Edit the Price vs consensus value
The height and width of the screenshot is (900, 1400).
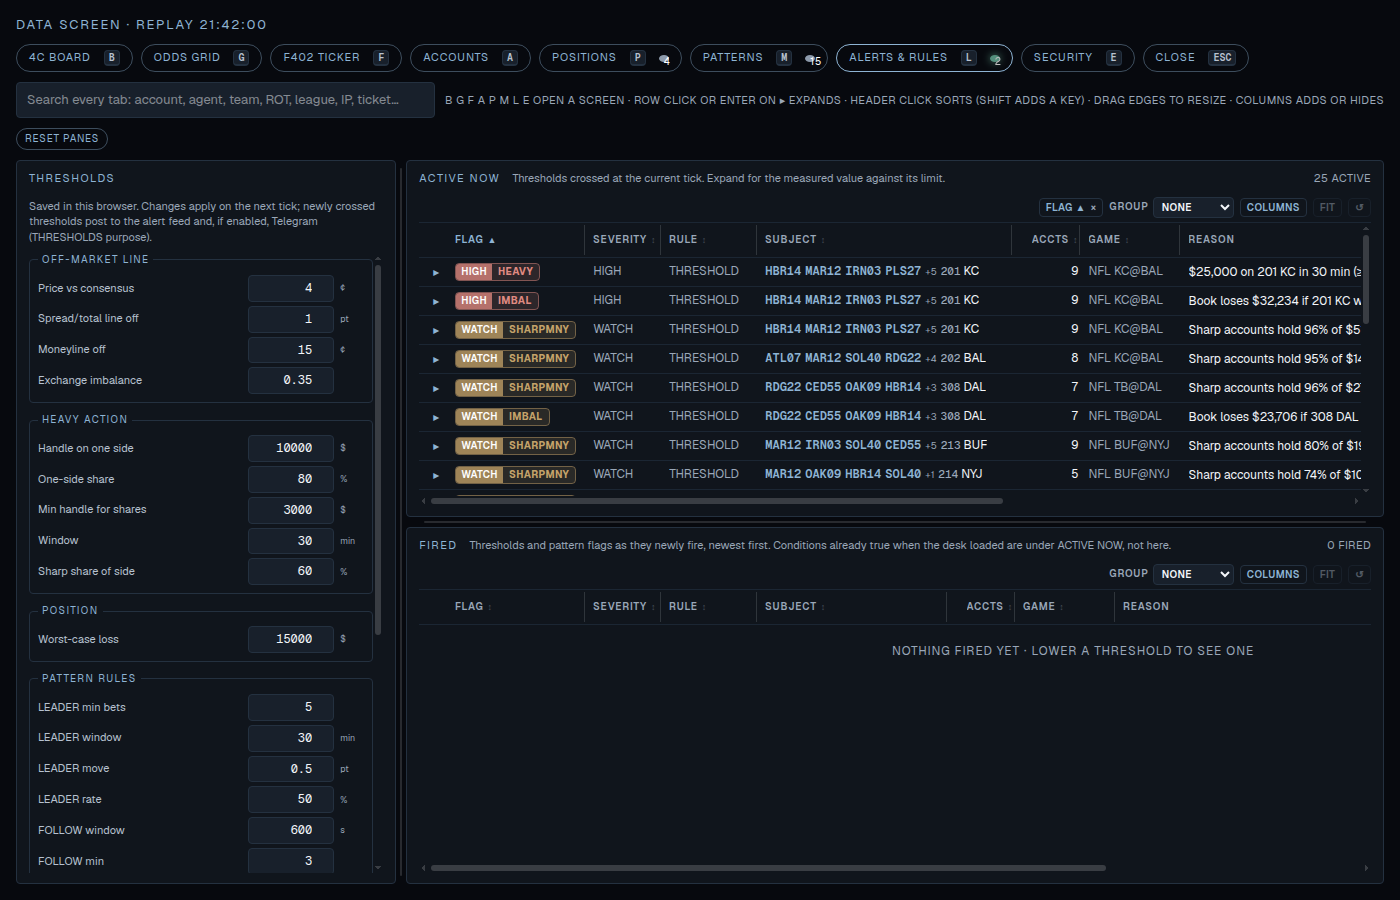tap(290, 288)
